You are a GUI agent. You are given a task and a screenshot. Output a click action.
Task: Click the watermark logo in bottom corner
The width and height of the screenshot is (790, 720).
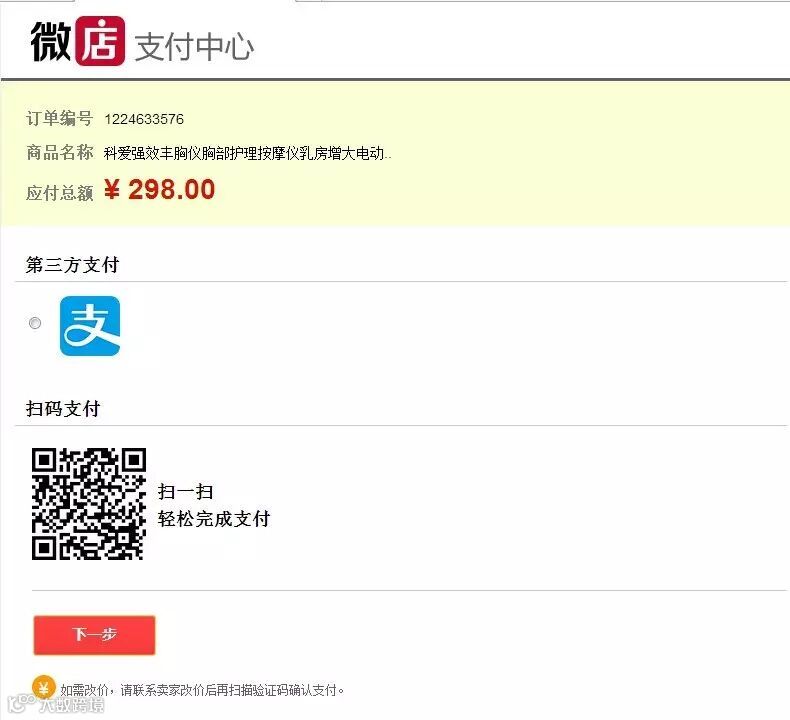click(x=56, y=704)
